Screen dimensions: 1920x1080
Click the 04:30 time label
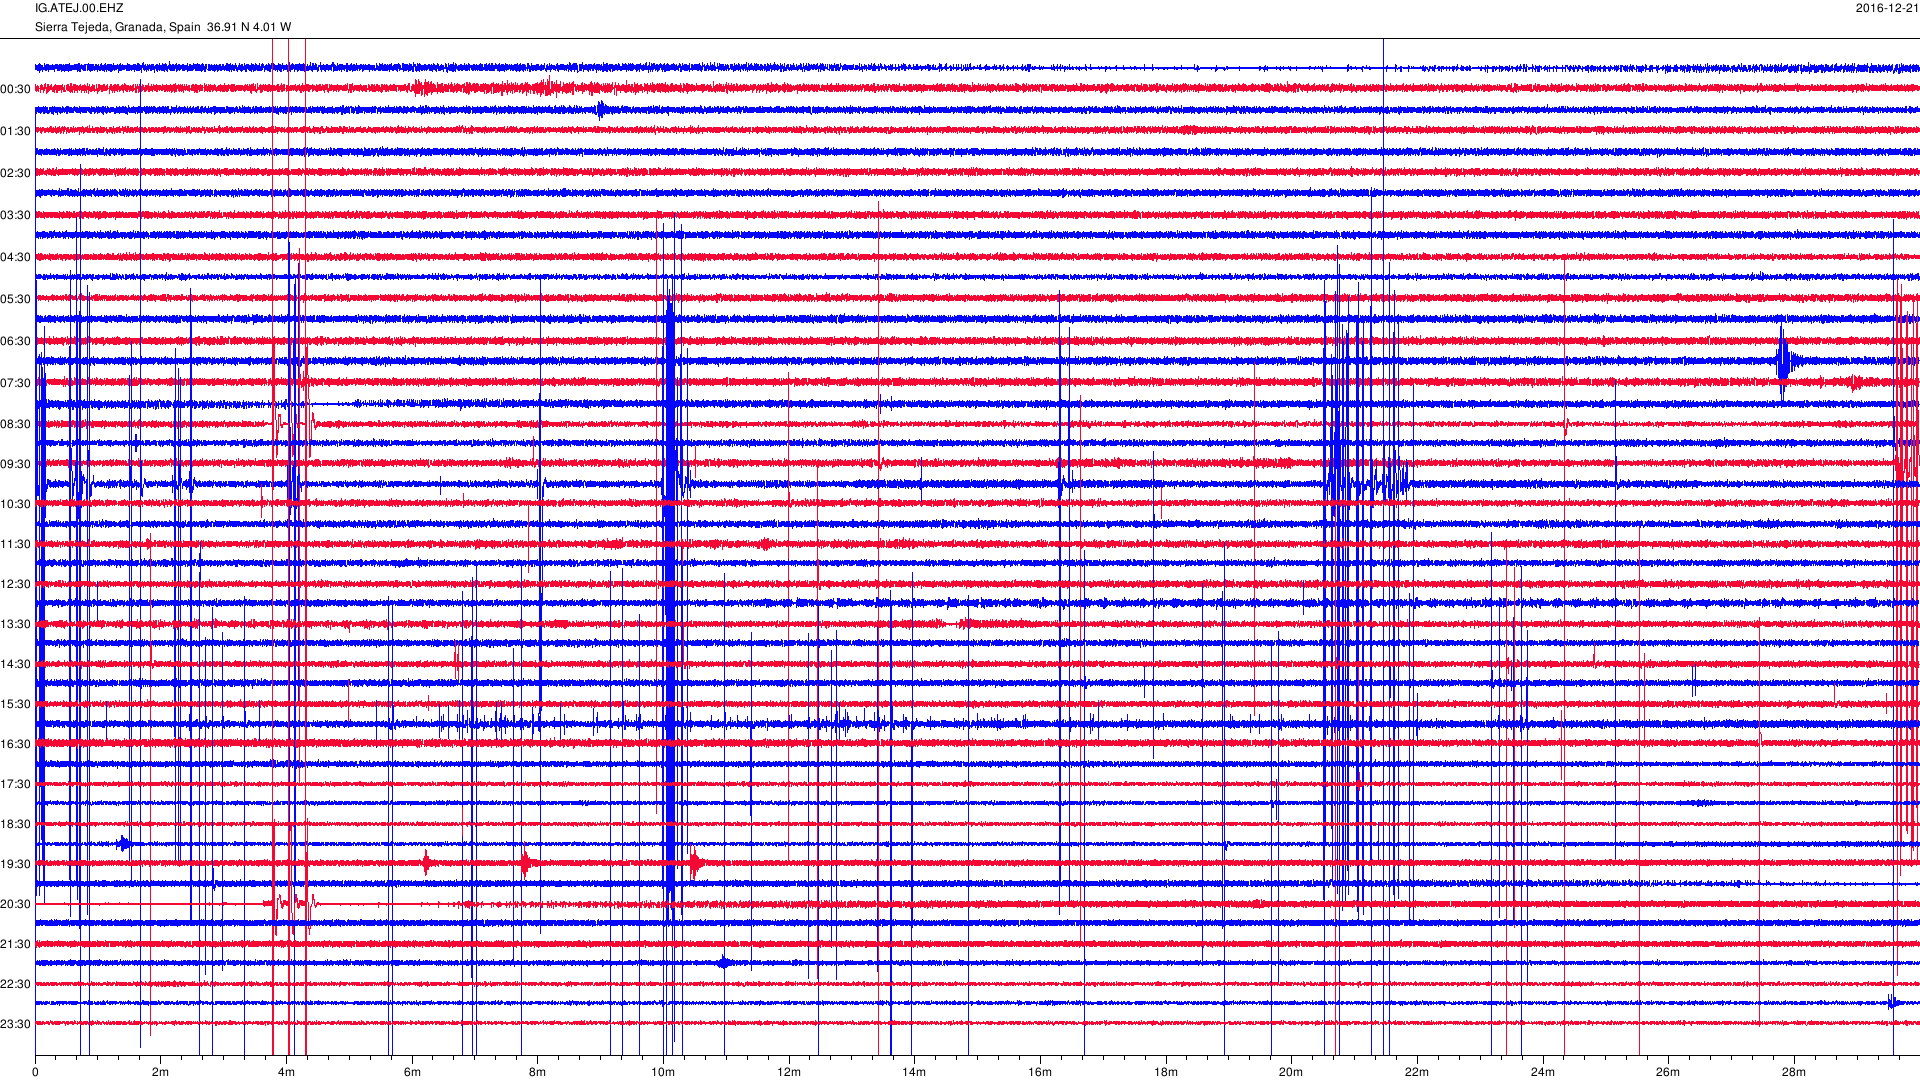tap(16, 257)
